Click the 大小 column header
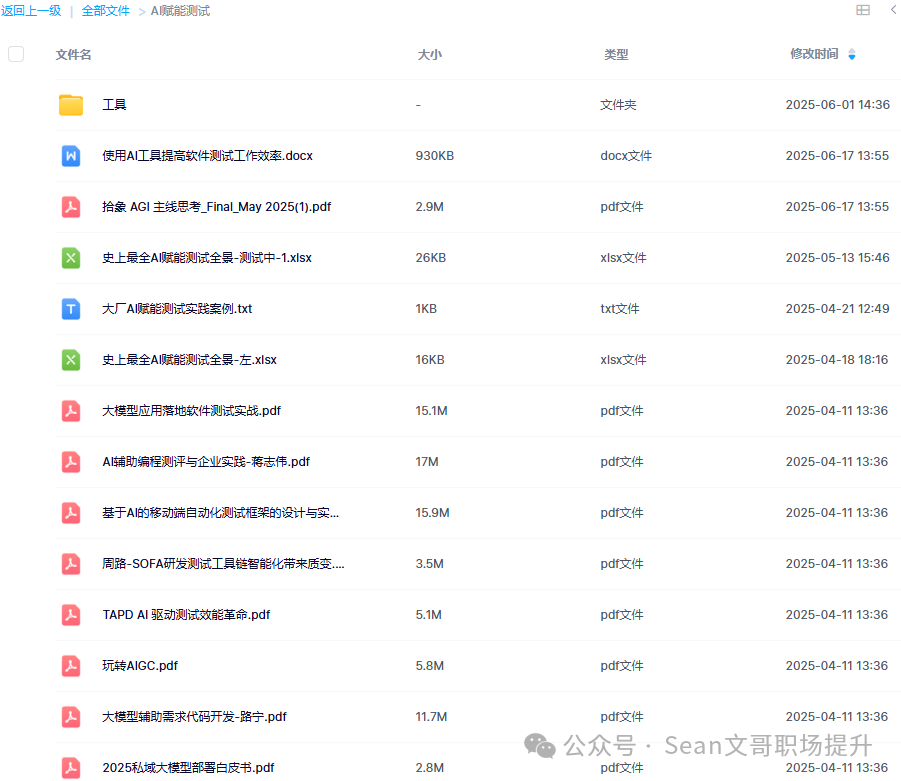This screenshot has height=781, width=901. tap(429, 55)
